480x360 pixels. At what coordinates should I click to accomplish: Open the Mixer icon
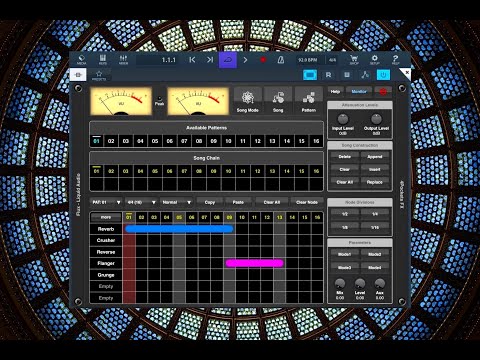coord(123,60)
